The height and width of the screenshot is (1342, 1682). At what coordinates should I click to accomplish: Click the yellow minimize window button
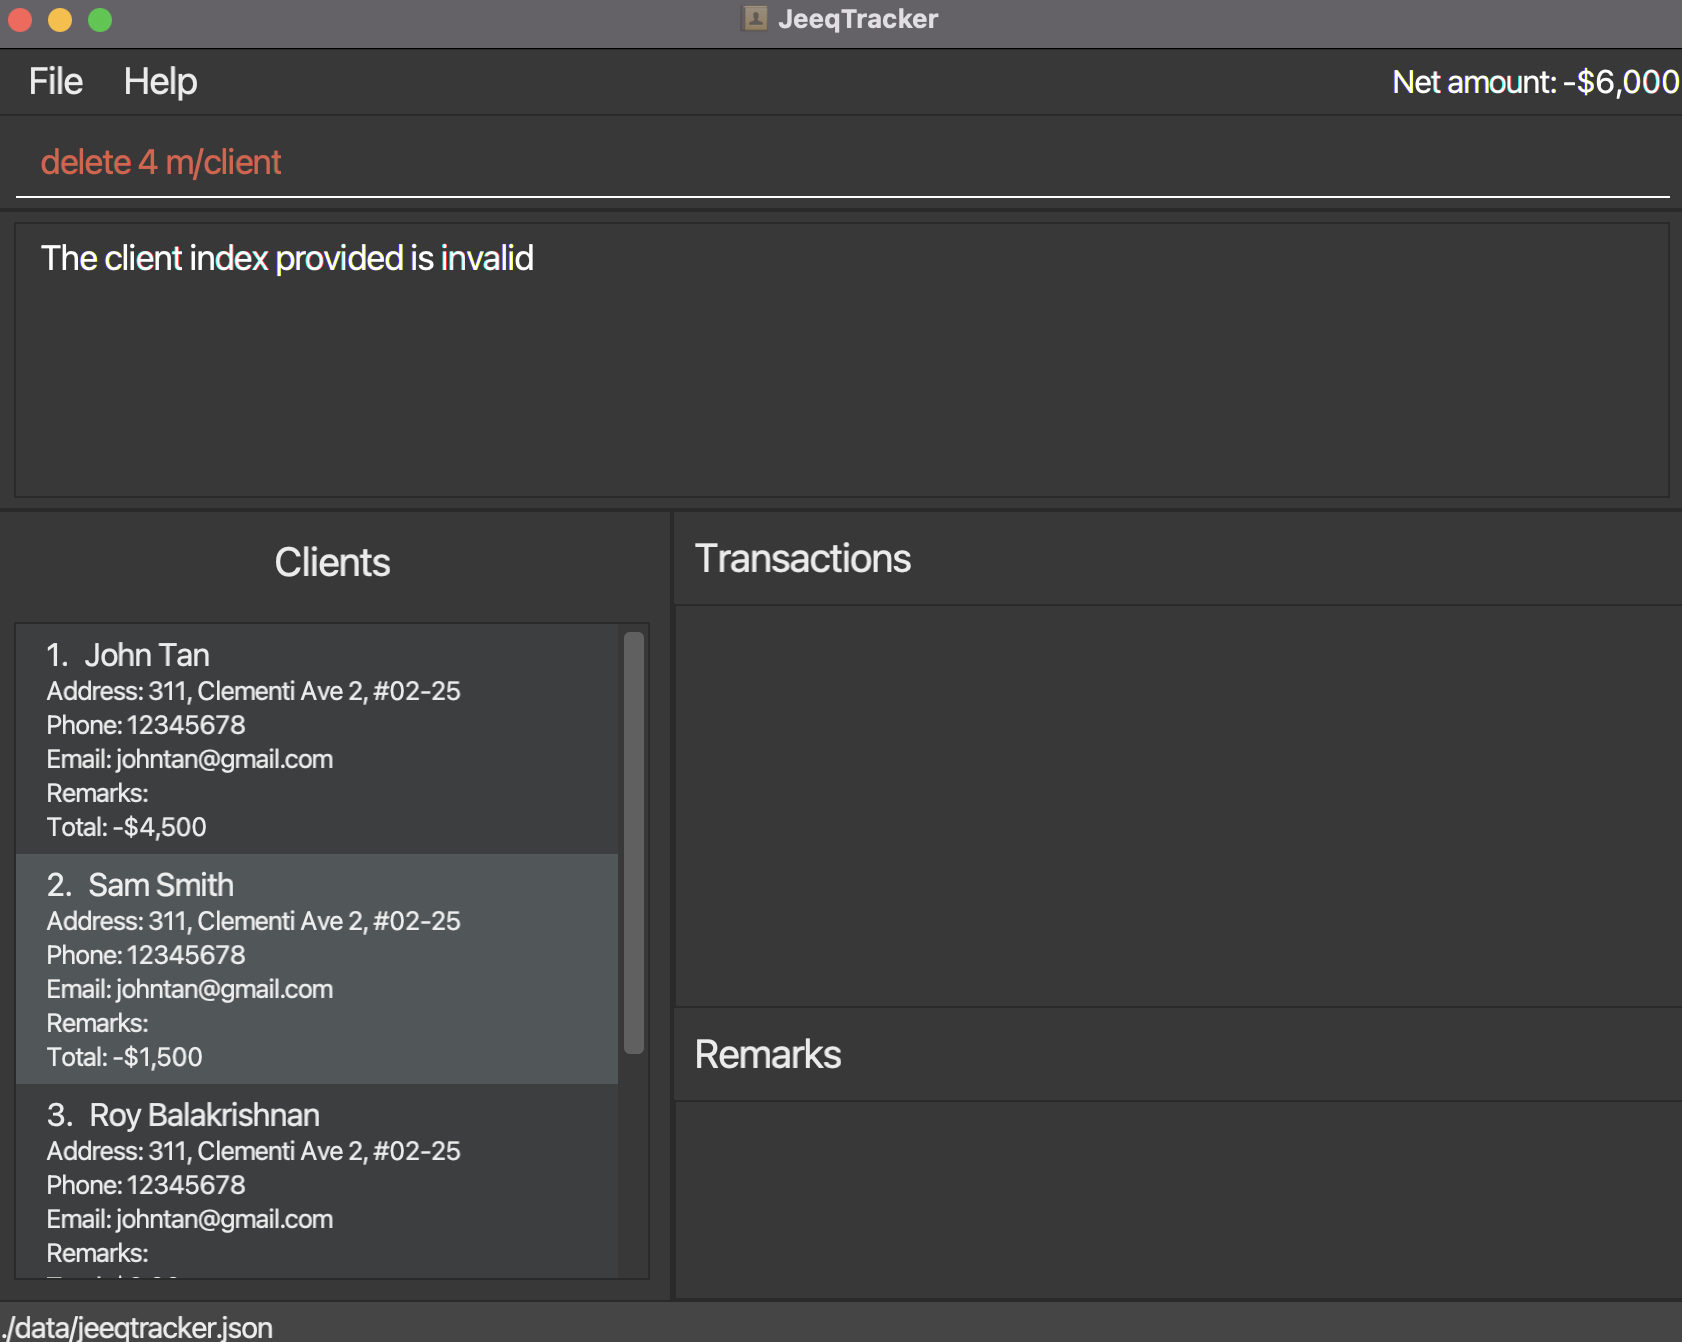(60, 19)
